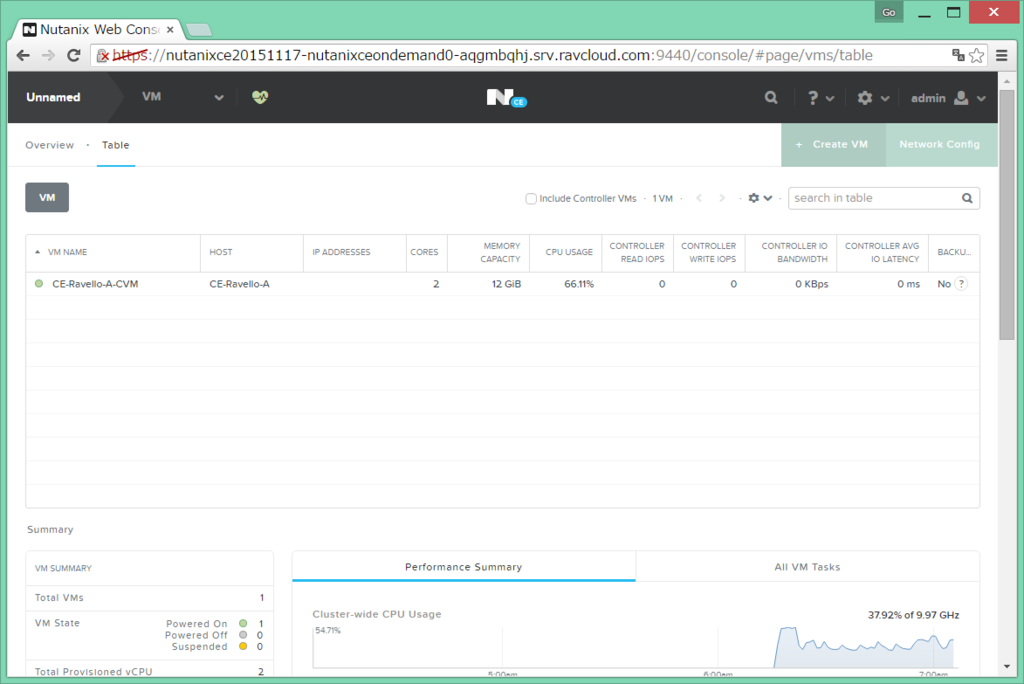Click the Cluster-wide CPU Usage chart
The width and height of the screenshot is (1024, 684).
tap(635, 647)
